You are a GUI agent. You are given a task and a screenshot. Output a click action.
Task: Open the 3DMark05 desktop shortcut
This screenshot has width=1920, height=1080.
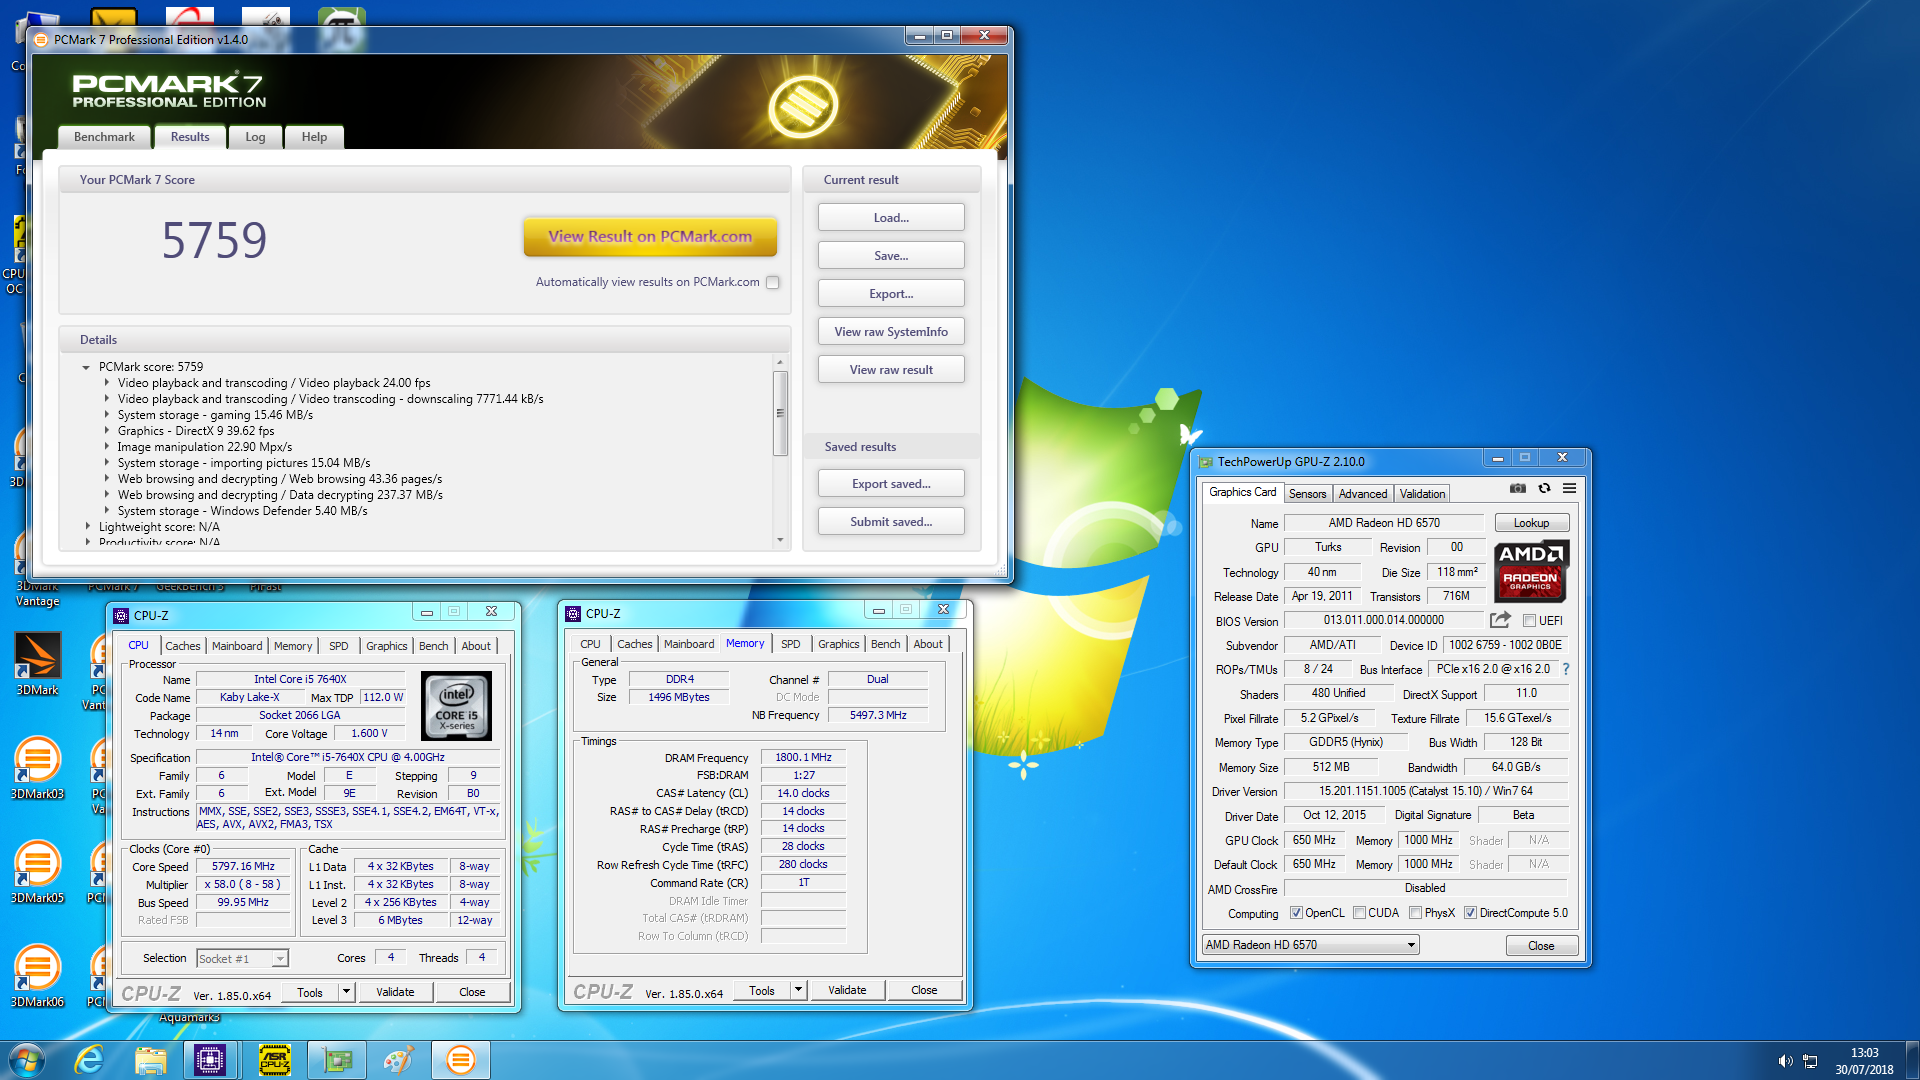37,872
